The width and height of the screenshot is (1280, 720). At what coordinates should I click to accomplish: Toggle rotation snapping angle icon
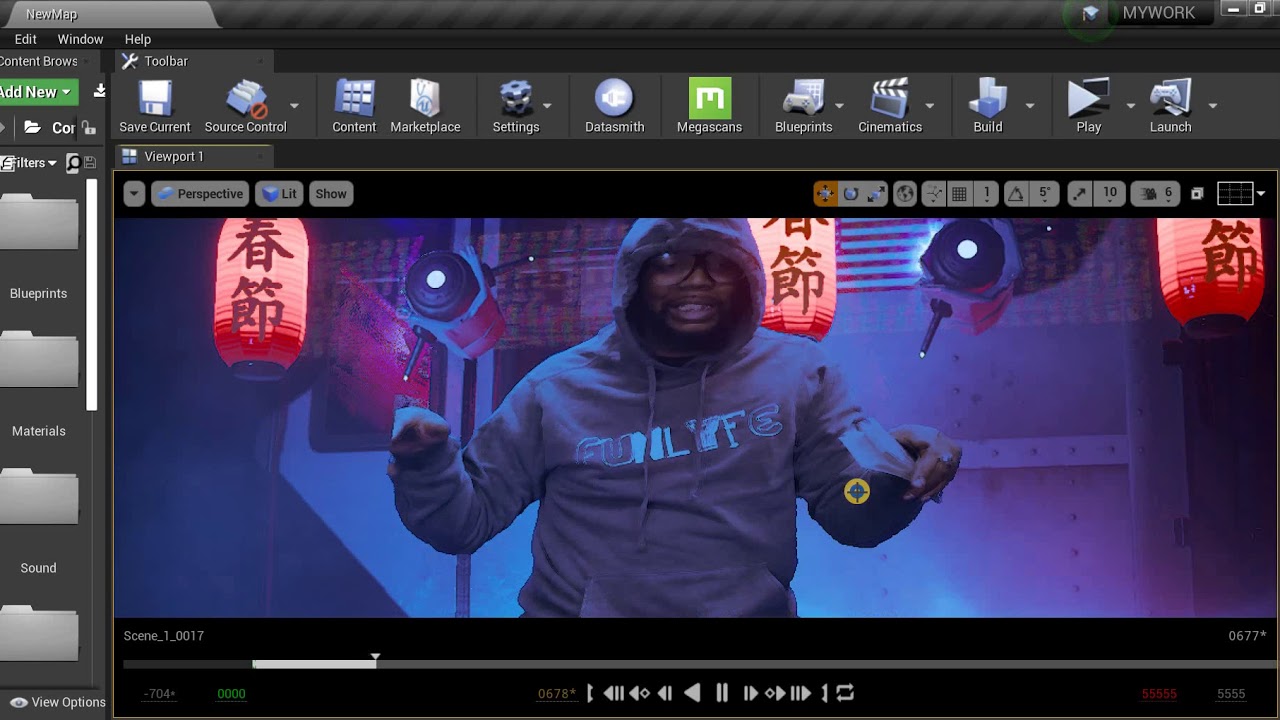tap(1015, 194)
